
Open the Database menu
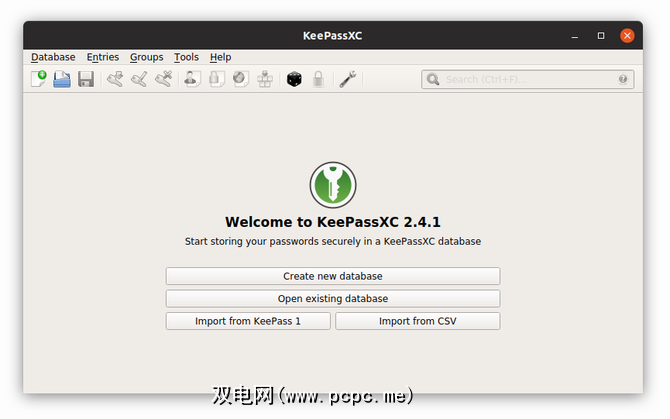(x=53, y=57)
